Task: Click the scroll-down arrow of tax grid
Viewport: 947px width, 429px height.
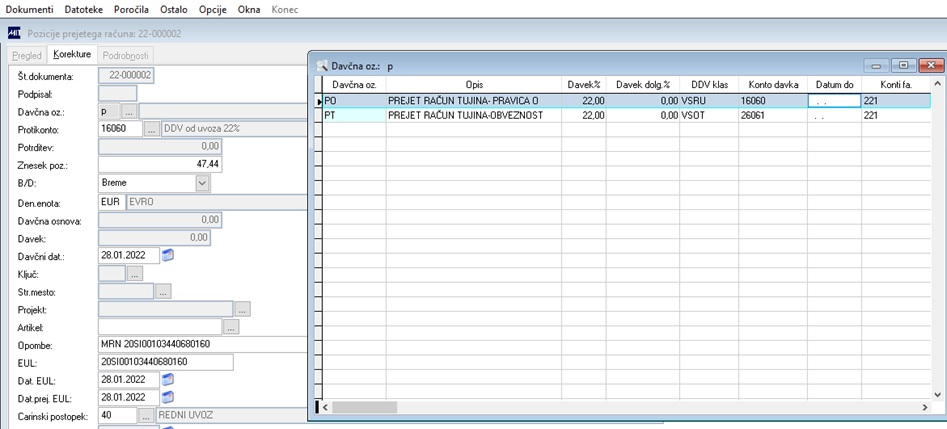Action: [x=937, y=394]
